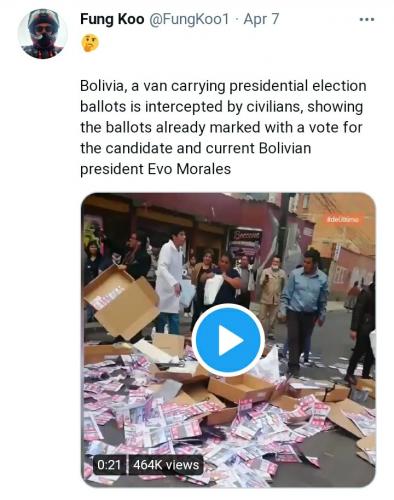Click the man in white coat

click(x=169, y=281)
